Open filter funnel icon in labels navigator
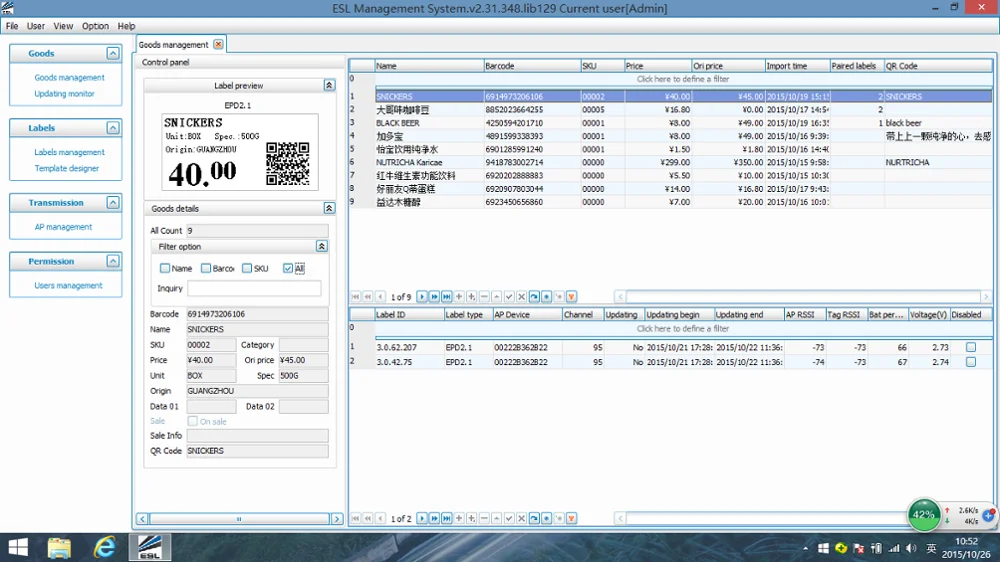1000x562 pixels. [x=571, y=519]
